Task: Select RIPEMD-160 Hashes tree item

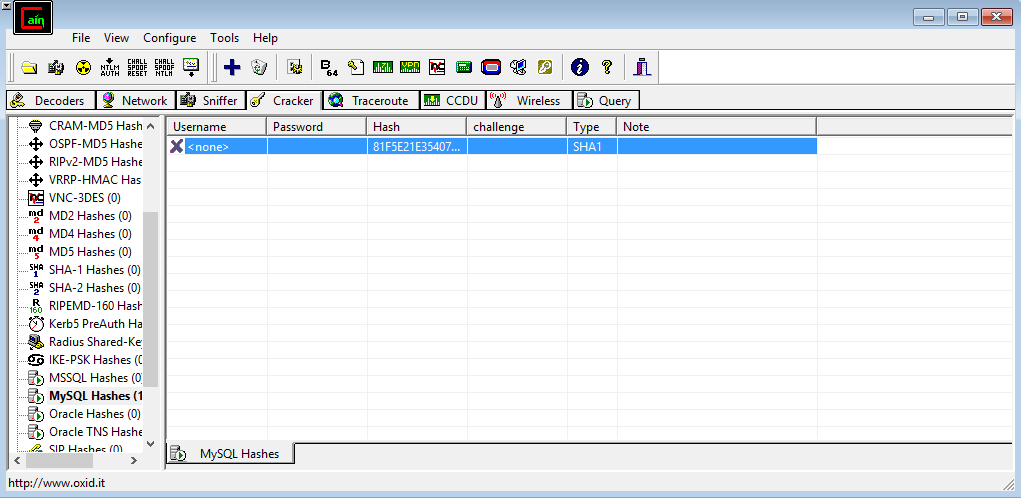Action: [96, 306]
